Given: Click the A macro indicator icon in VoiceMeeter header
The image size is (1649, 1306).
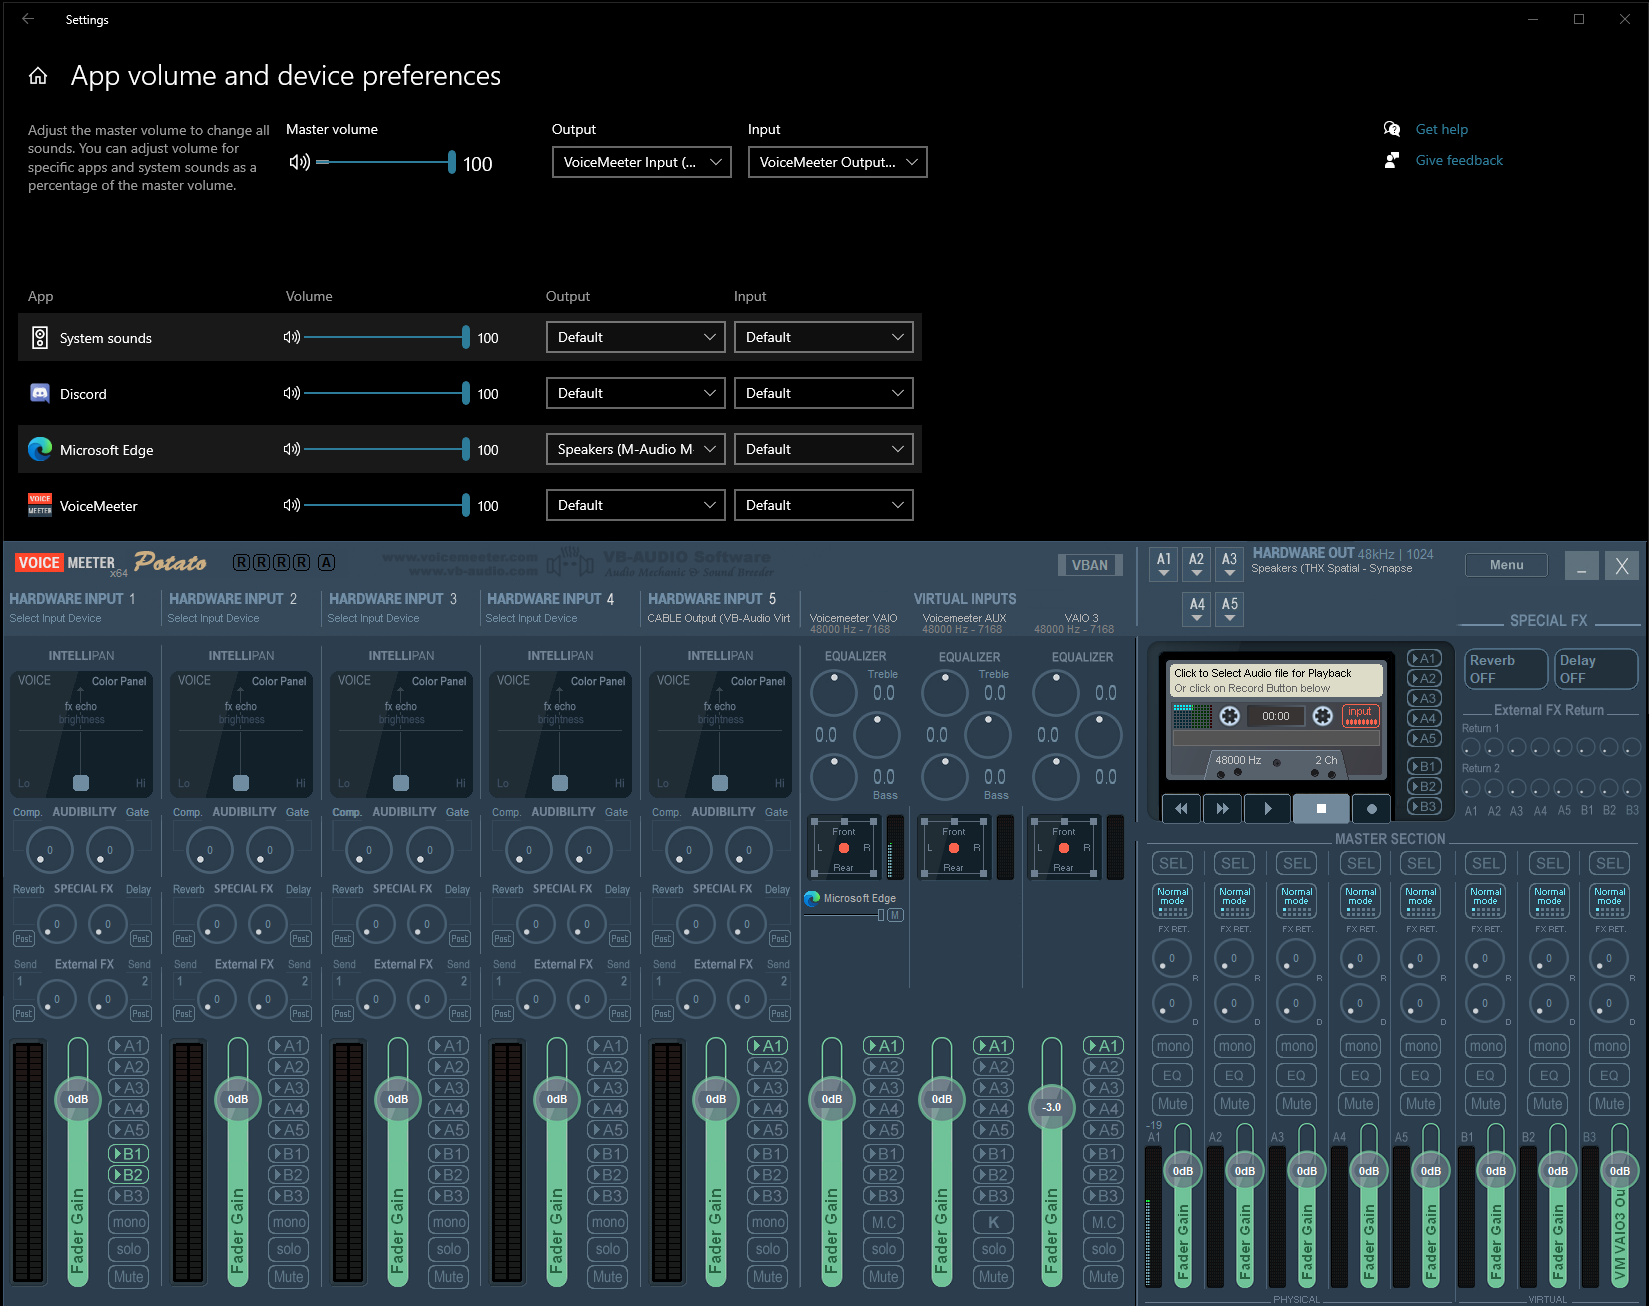Looking at the screenshot, I should (x=326, y=562).
